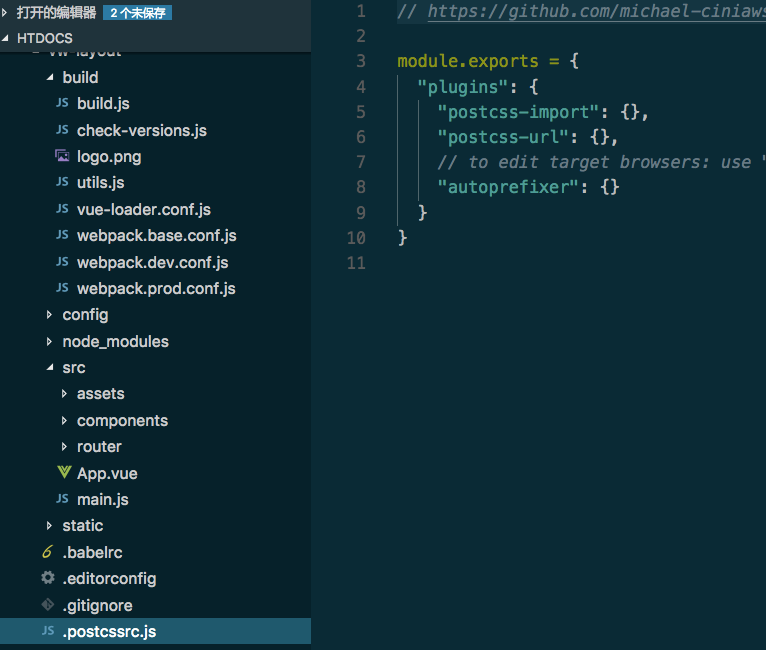Screen dimensions: 766x651
Task: Click the babel icon next to .babelrc
Action: (47, 551)
